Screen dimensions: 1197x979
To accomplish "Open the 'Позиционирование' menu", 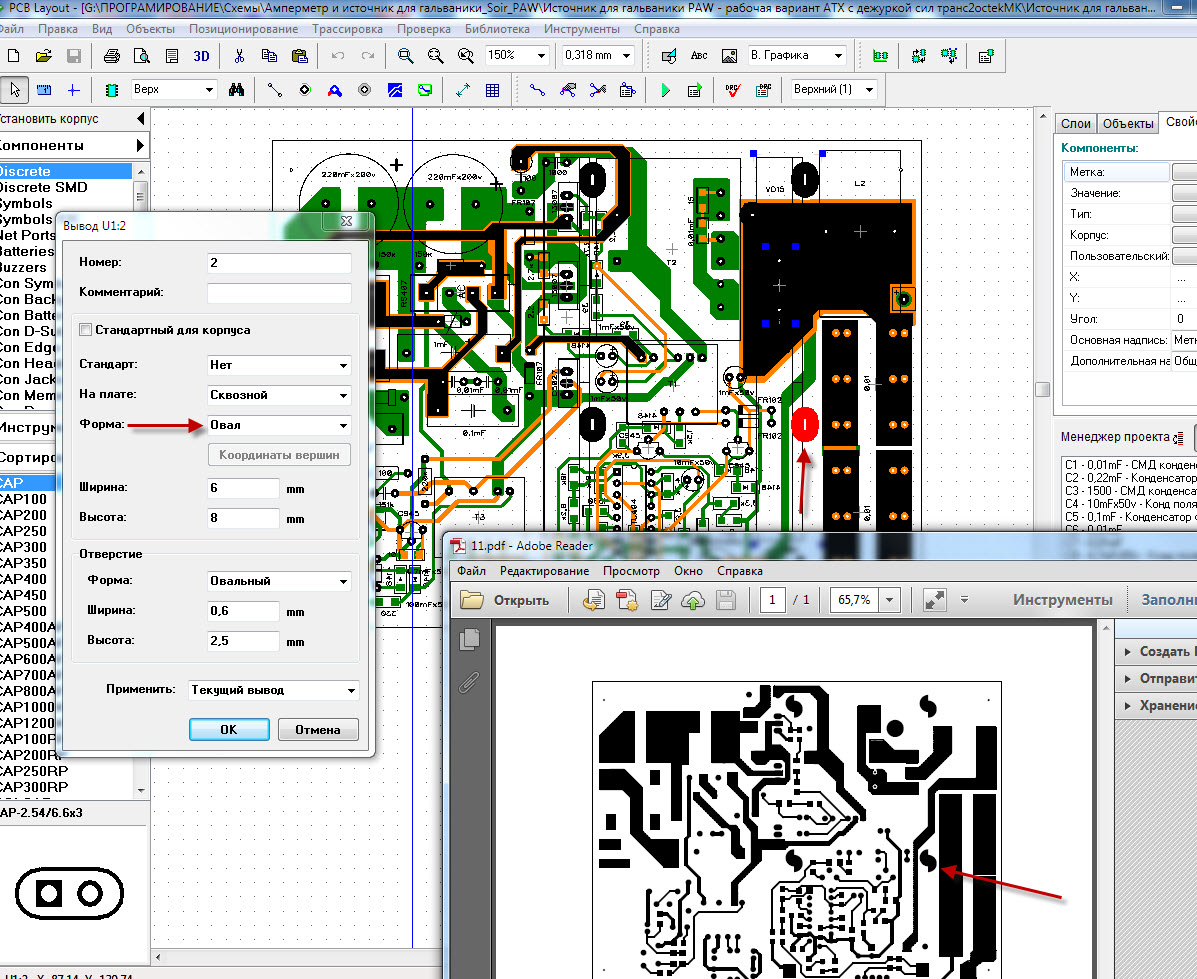I will click(244, 29).
